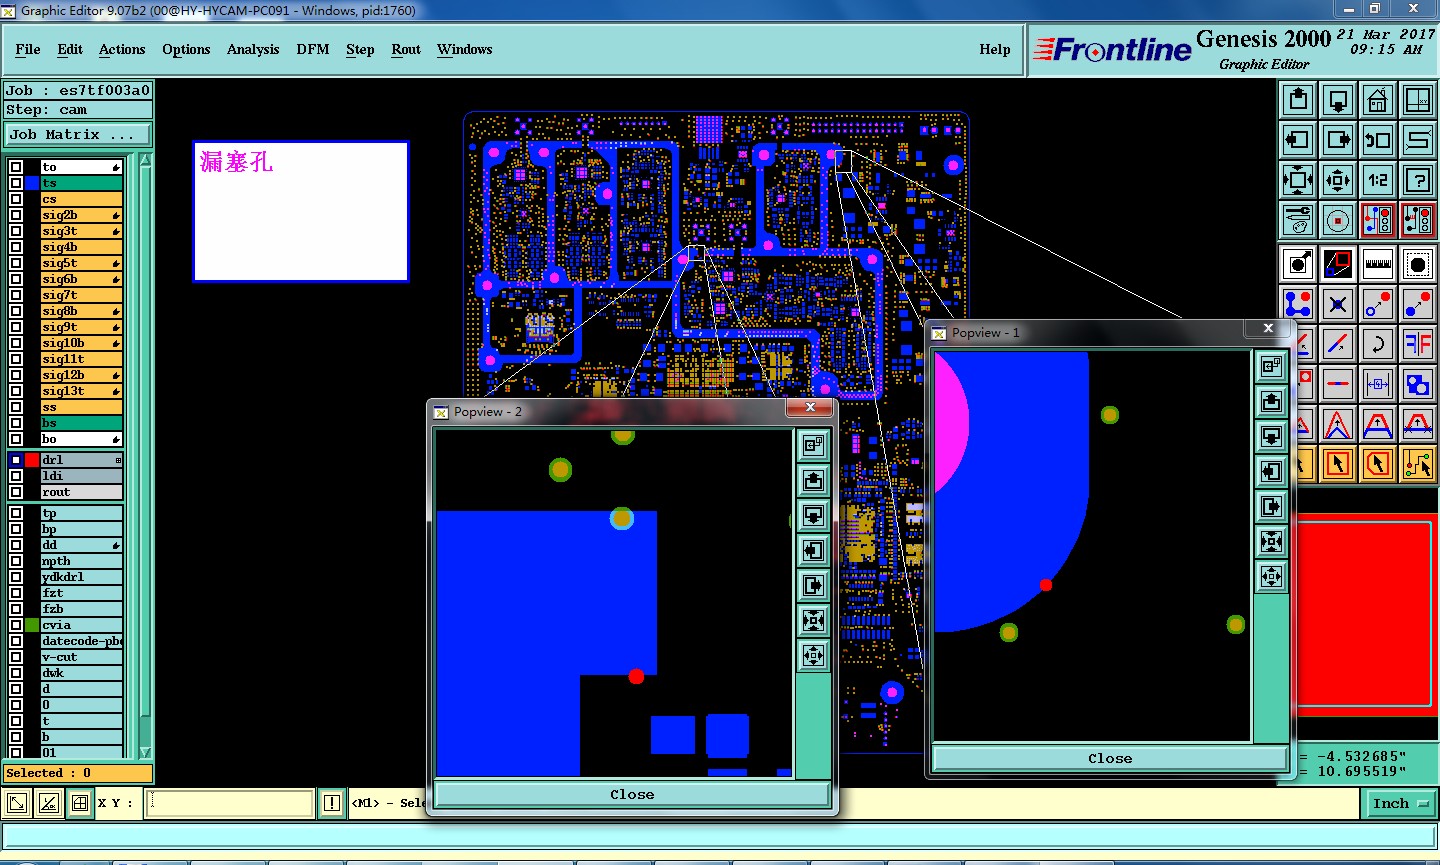Click pan left icon in Popview - 2
1440x865 pixels.
814,551
